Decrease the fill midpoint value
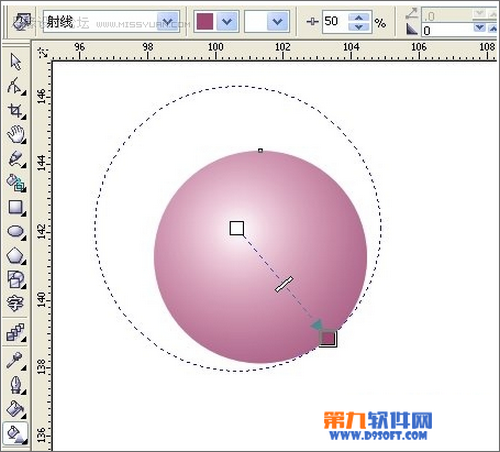 pyautogui.click(x=359, y=27)
